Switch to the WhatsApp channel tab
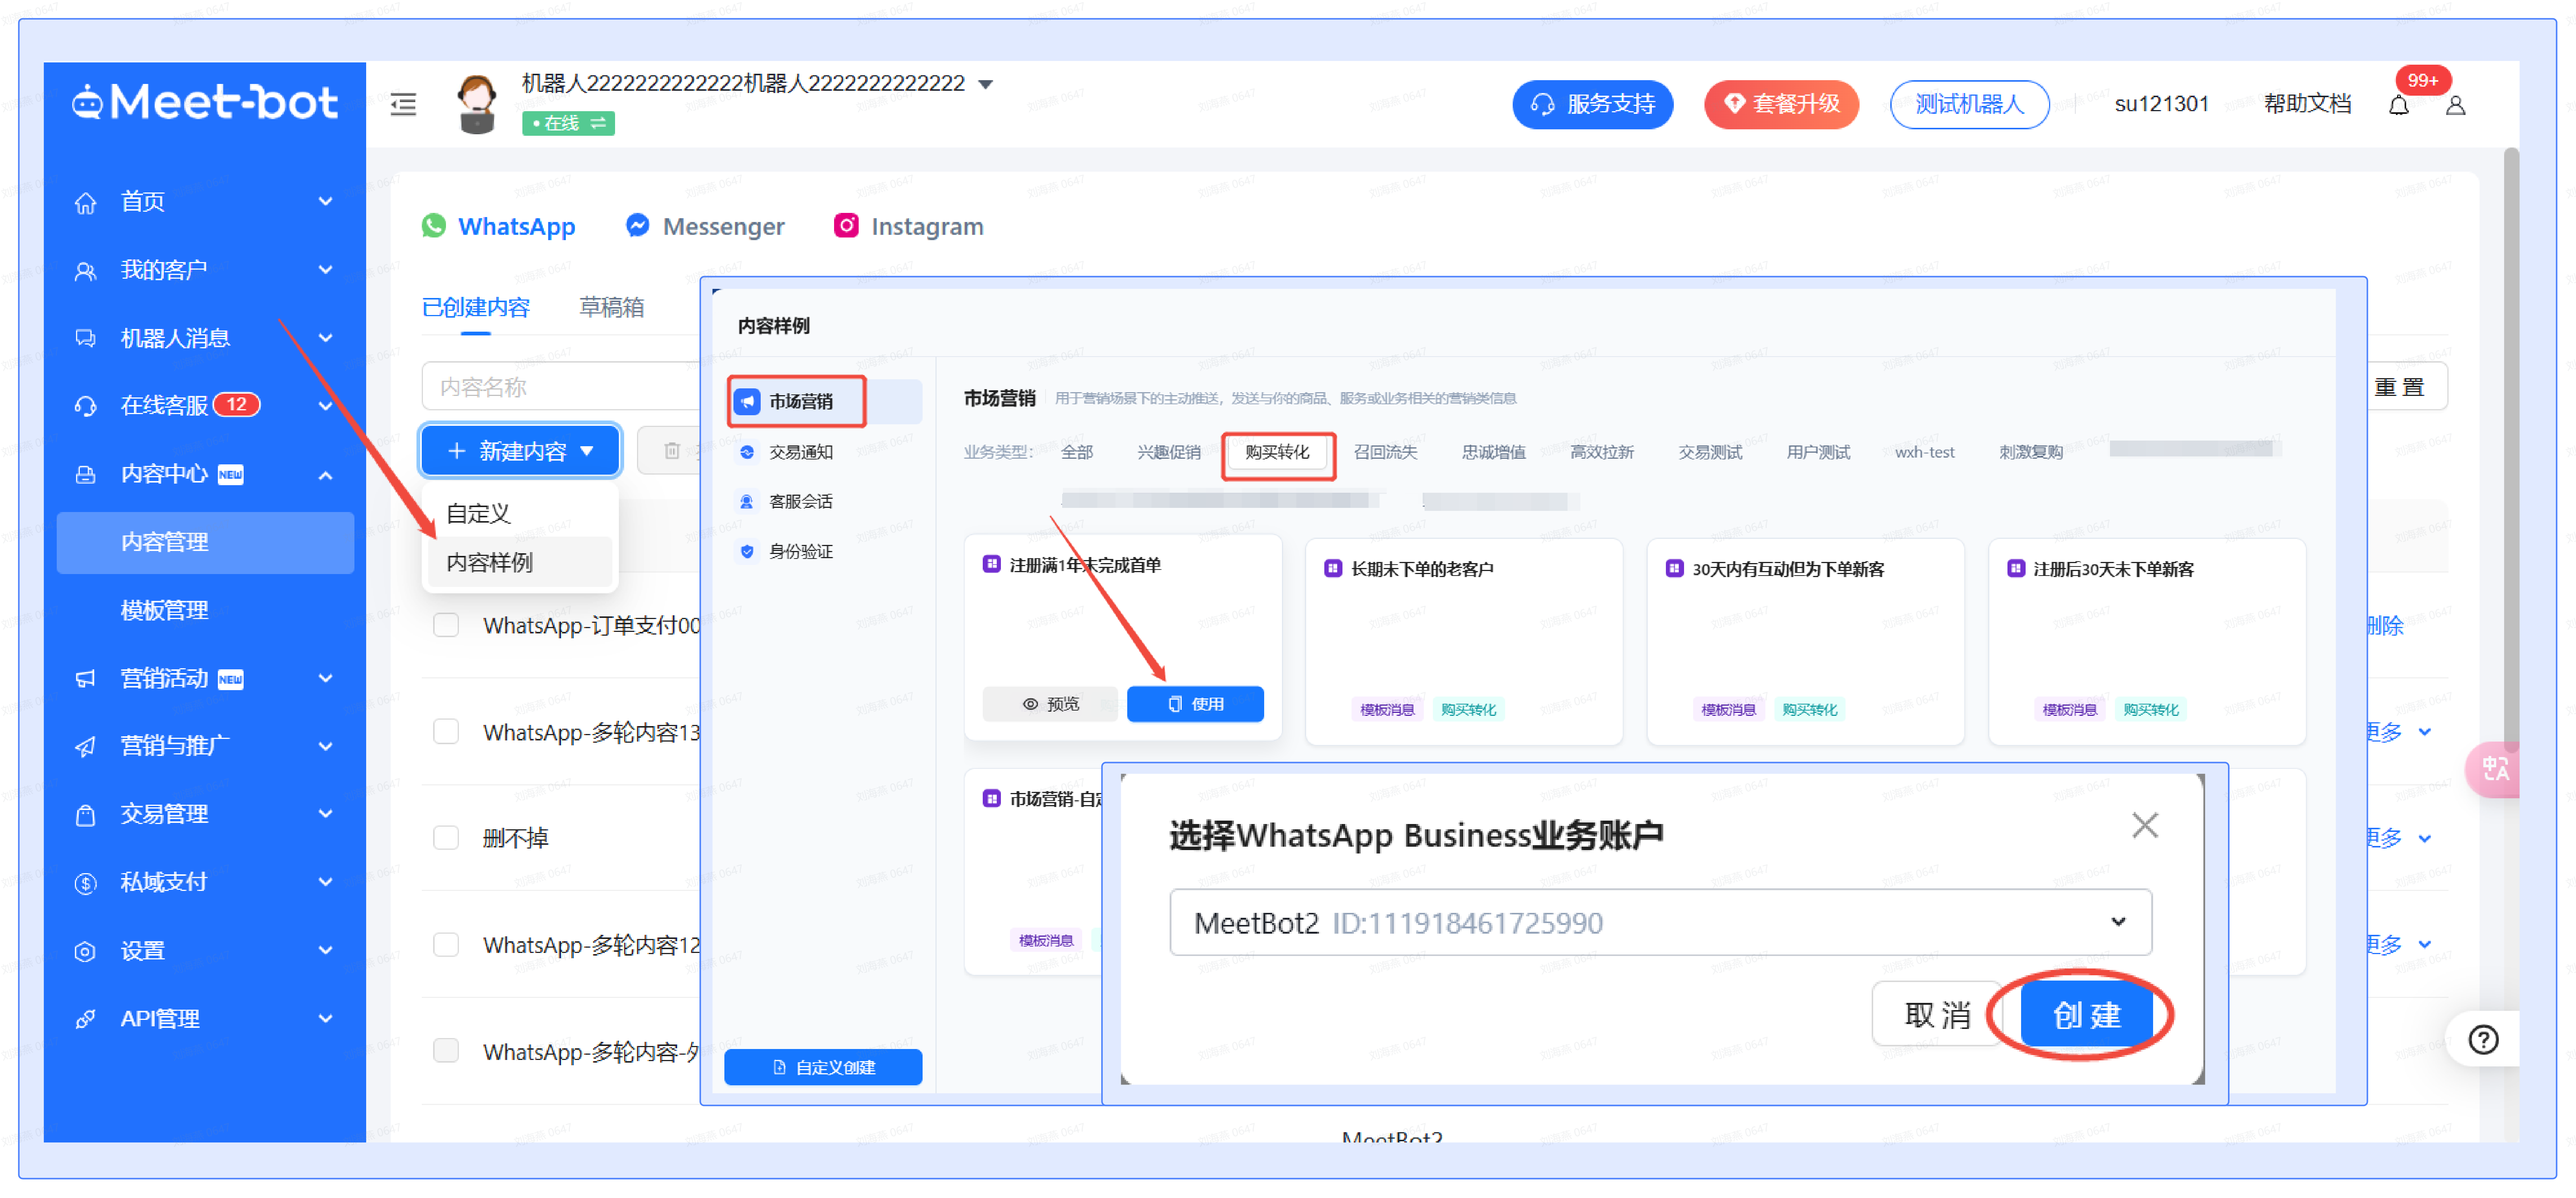The image size is (2576, 1198). point(498,227)
